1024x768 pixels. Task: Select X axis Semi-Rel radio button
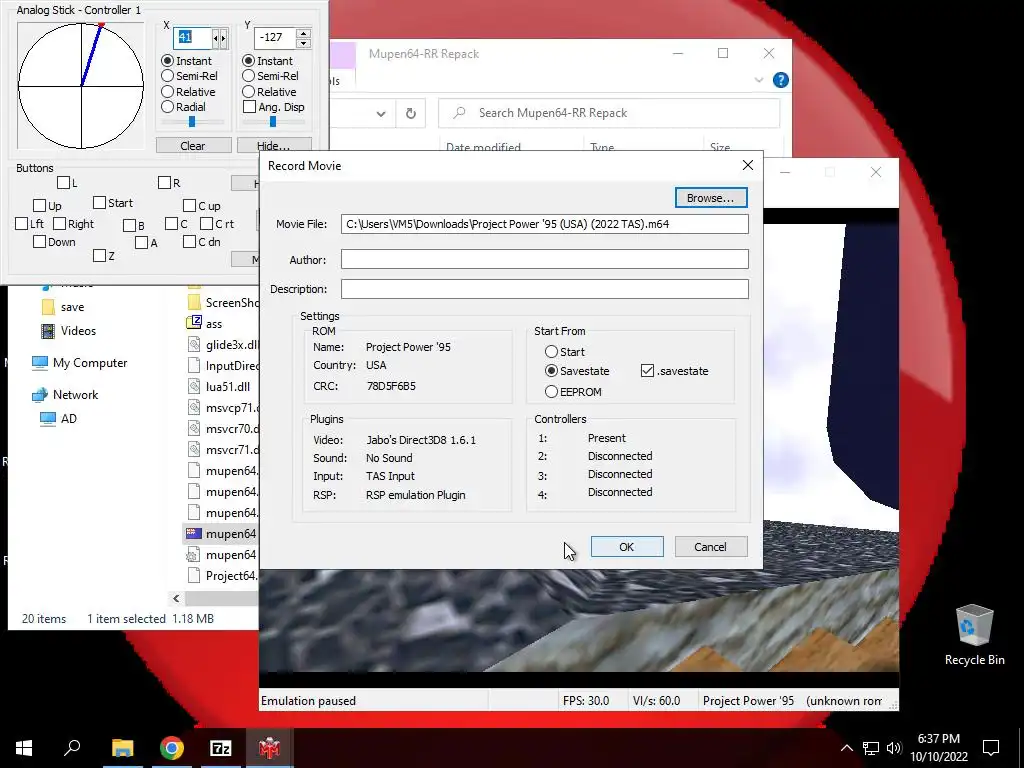[168, 76]
